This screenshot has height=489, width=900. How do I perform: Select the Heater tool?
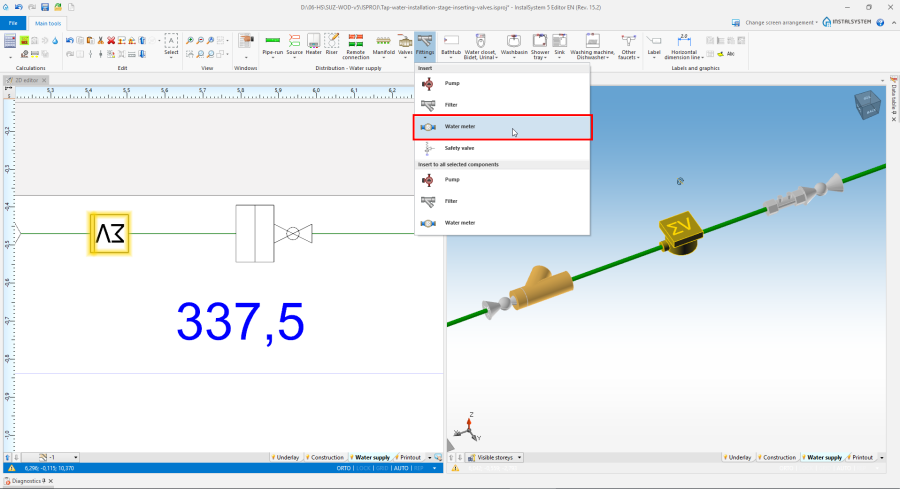coord(313,43)
